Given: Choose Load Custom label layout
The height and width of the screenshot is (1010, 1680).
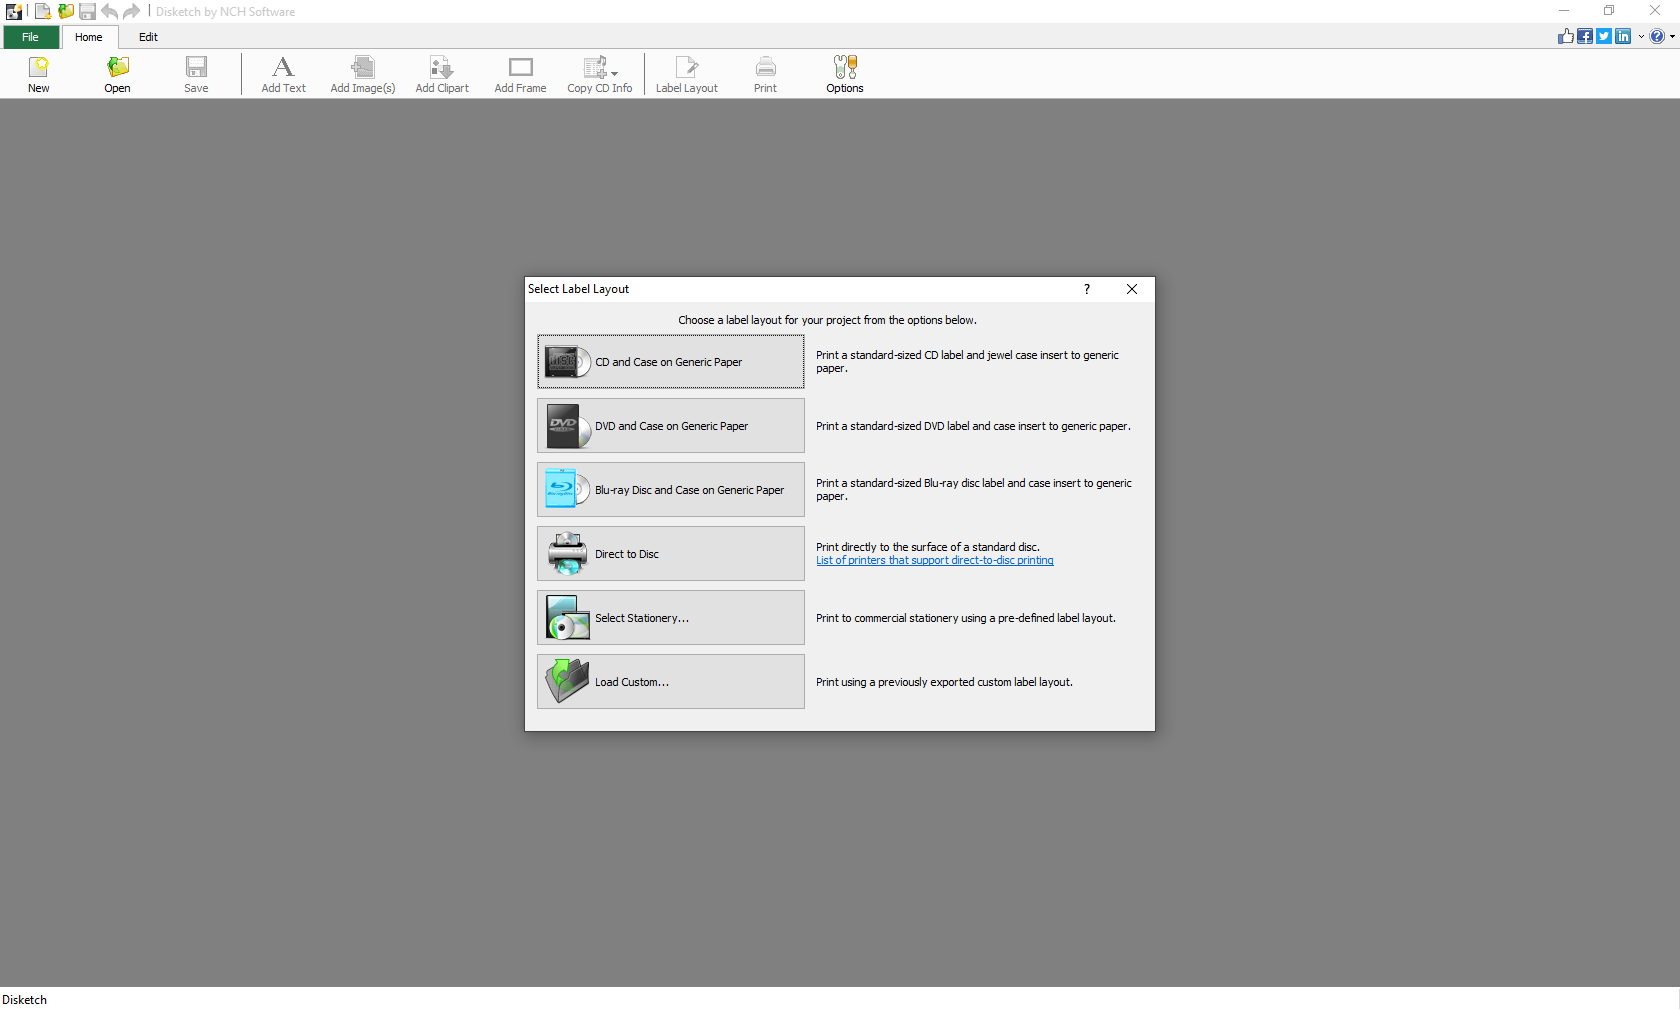Looking at the screenshot, I should [670, 681].
